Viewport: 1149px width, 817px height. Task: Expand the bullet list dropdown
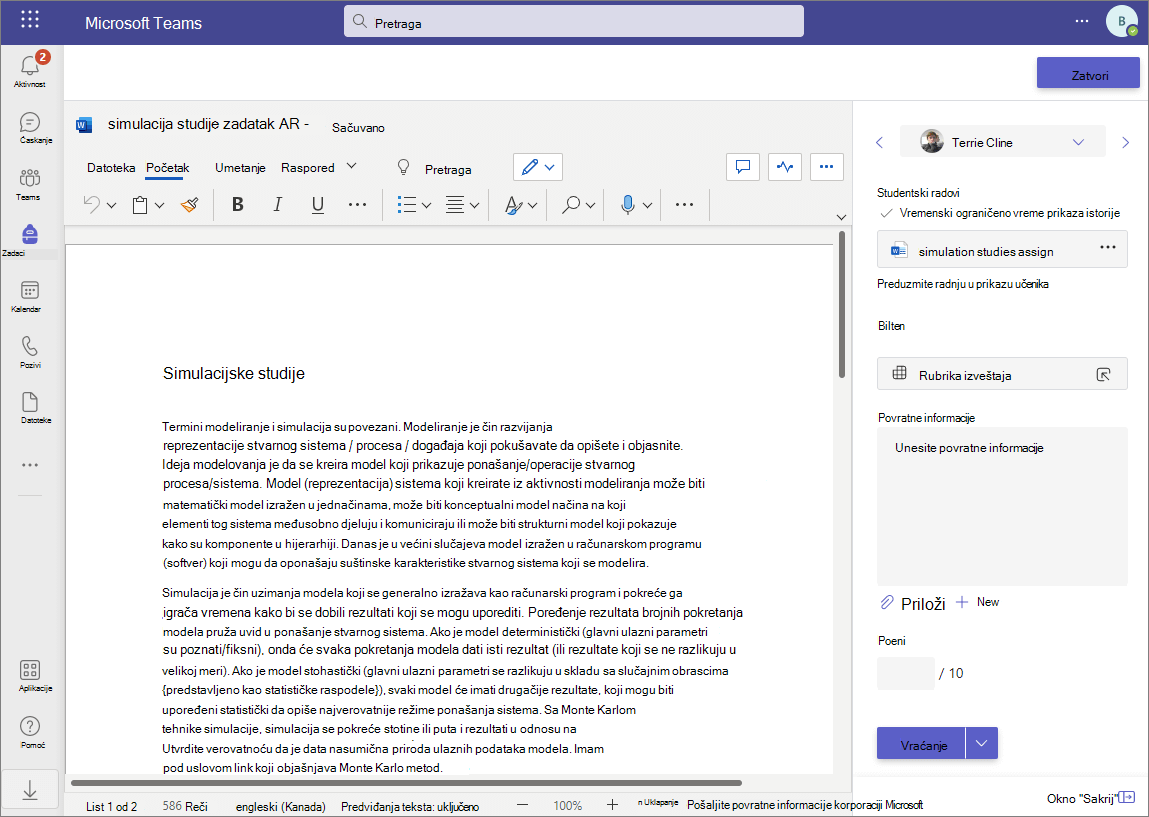click(426, 205)
